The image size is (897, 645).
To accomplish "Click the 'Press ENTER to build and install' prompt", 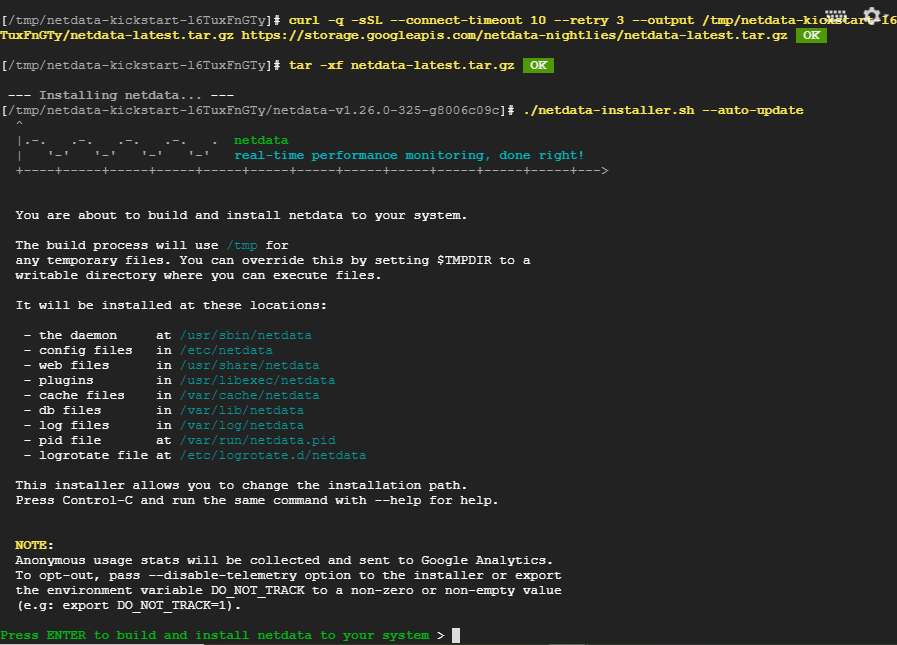I will [215, 635].
